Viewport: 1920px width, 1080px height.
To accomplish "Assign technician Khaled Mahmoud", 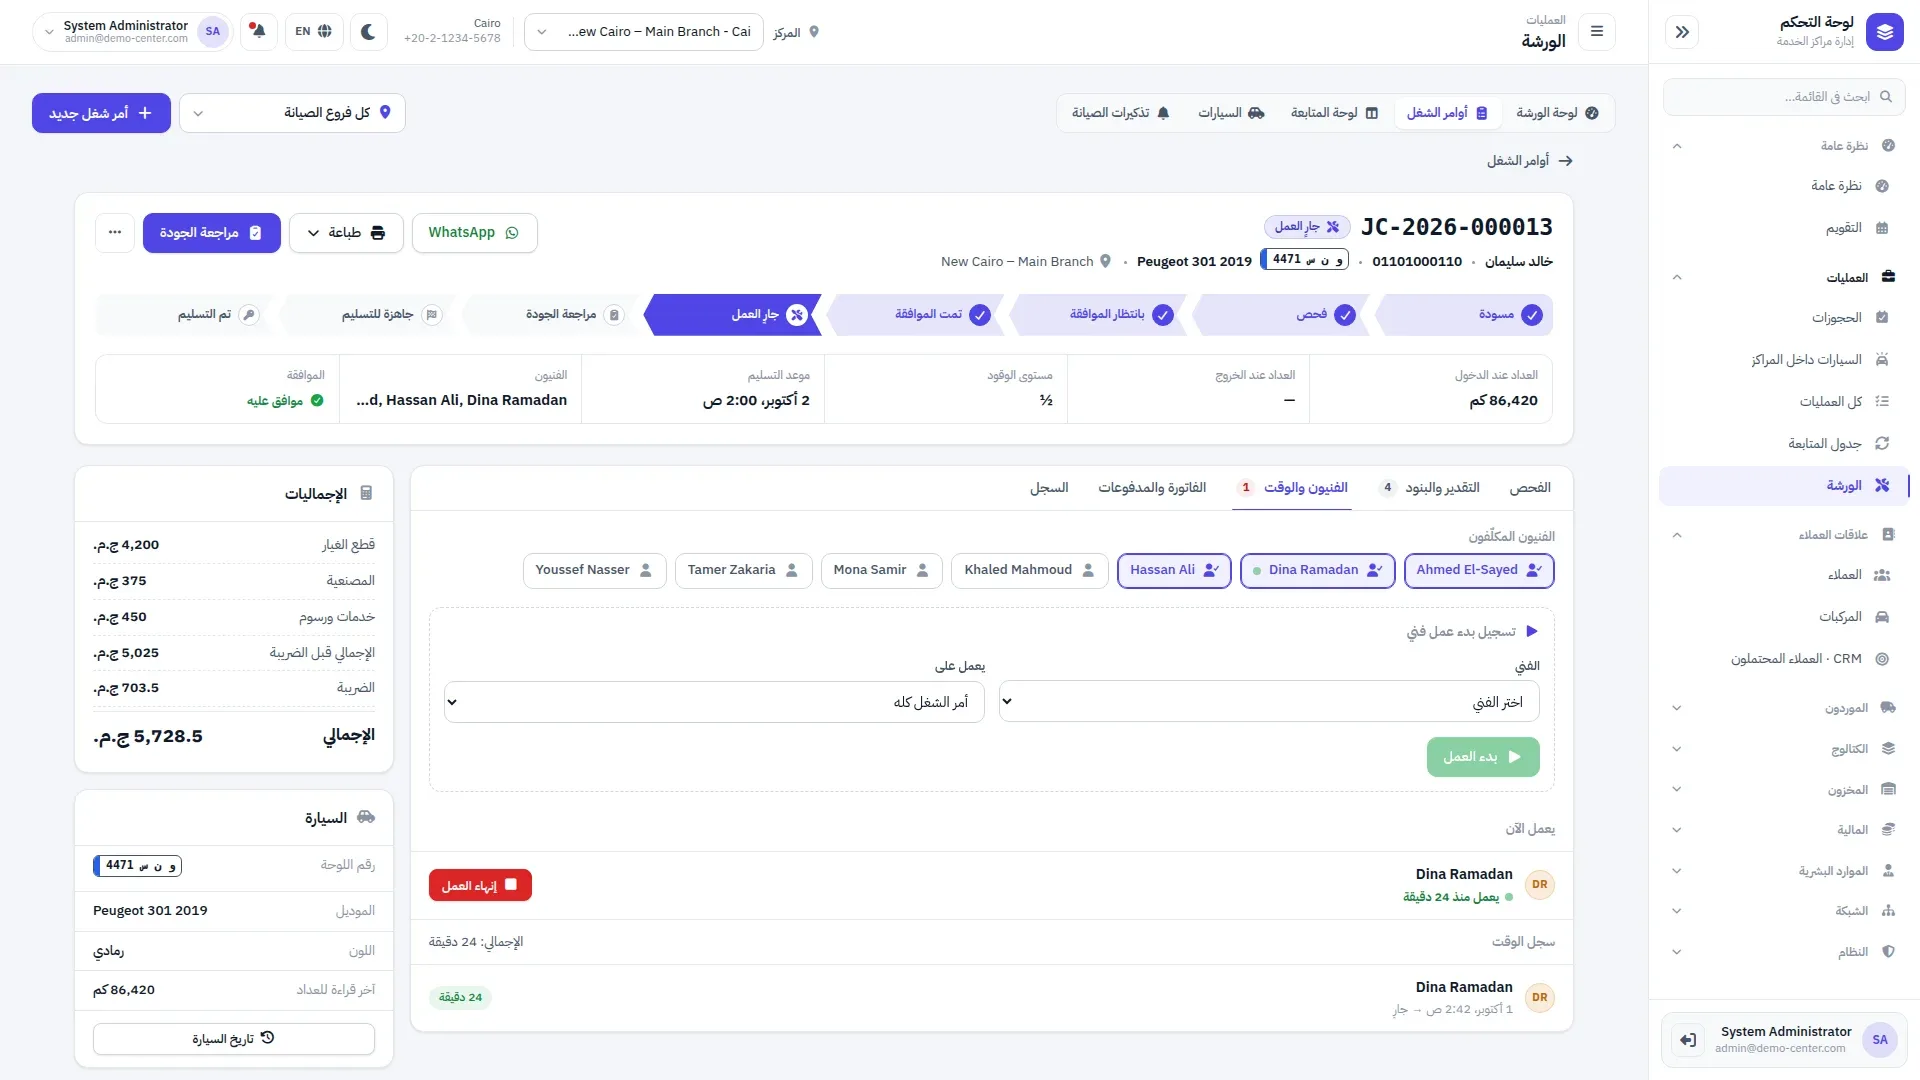I will point(1029,570).
